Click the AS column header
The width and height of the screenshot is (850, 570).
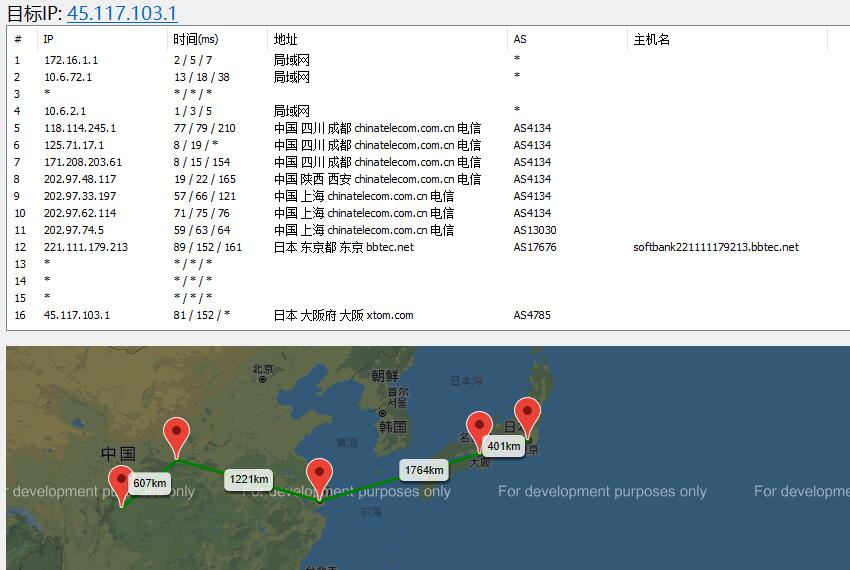567,39
